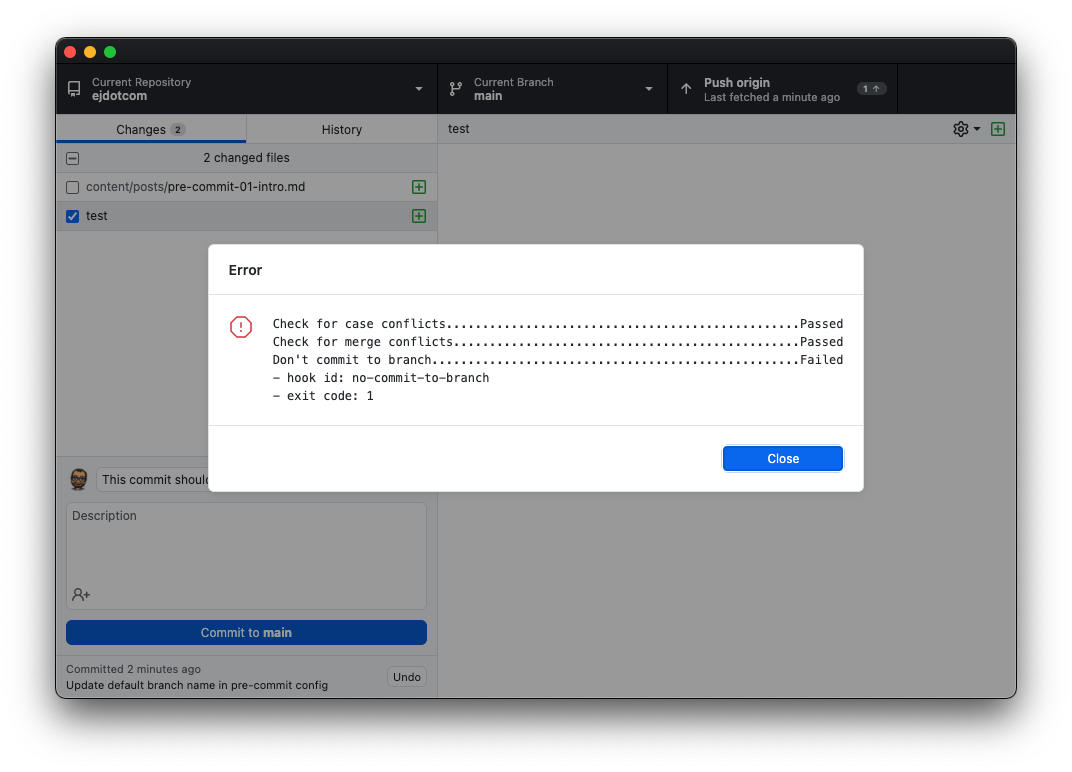Click the added status icon for pre-commit-01-intro.md
This screenshot has height=772, width=1072.
419,187
